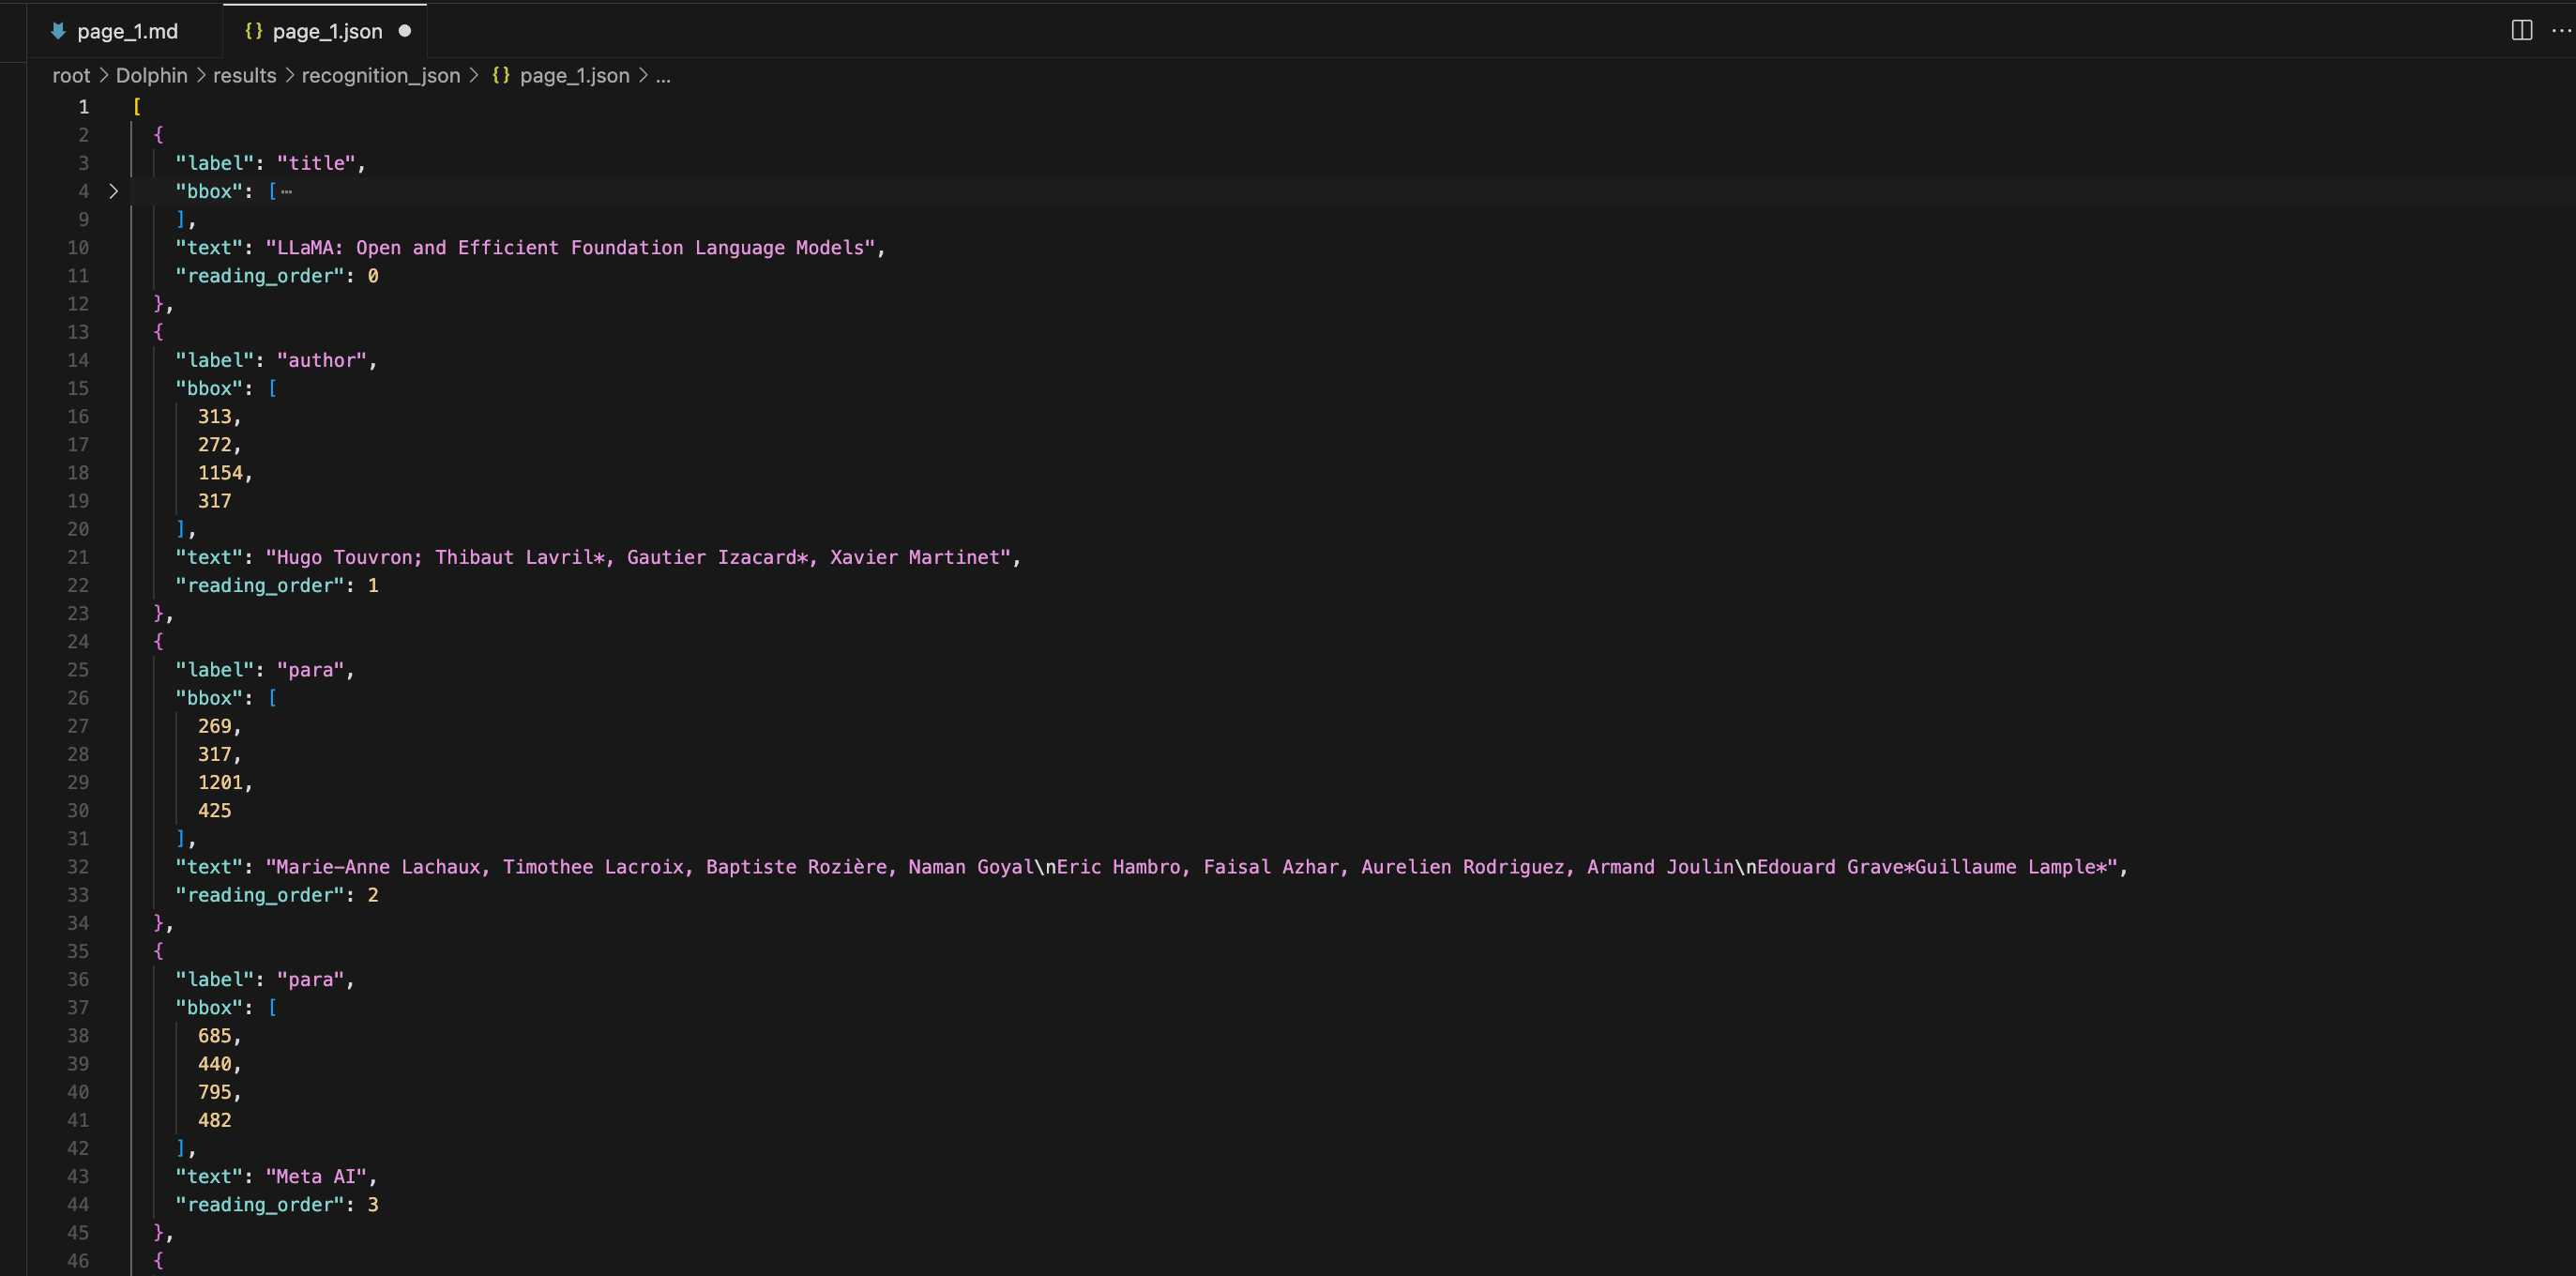Image resolution: width=2576 pixels, height=1276 pixels.
Task: Click the value 482 on line 41
Action: (214, 1121)
